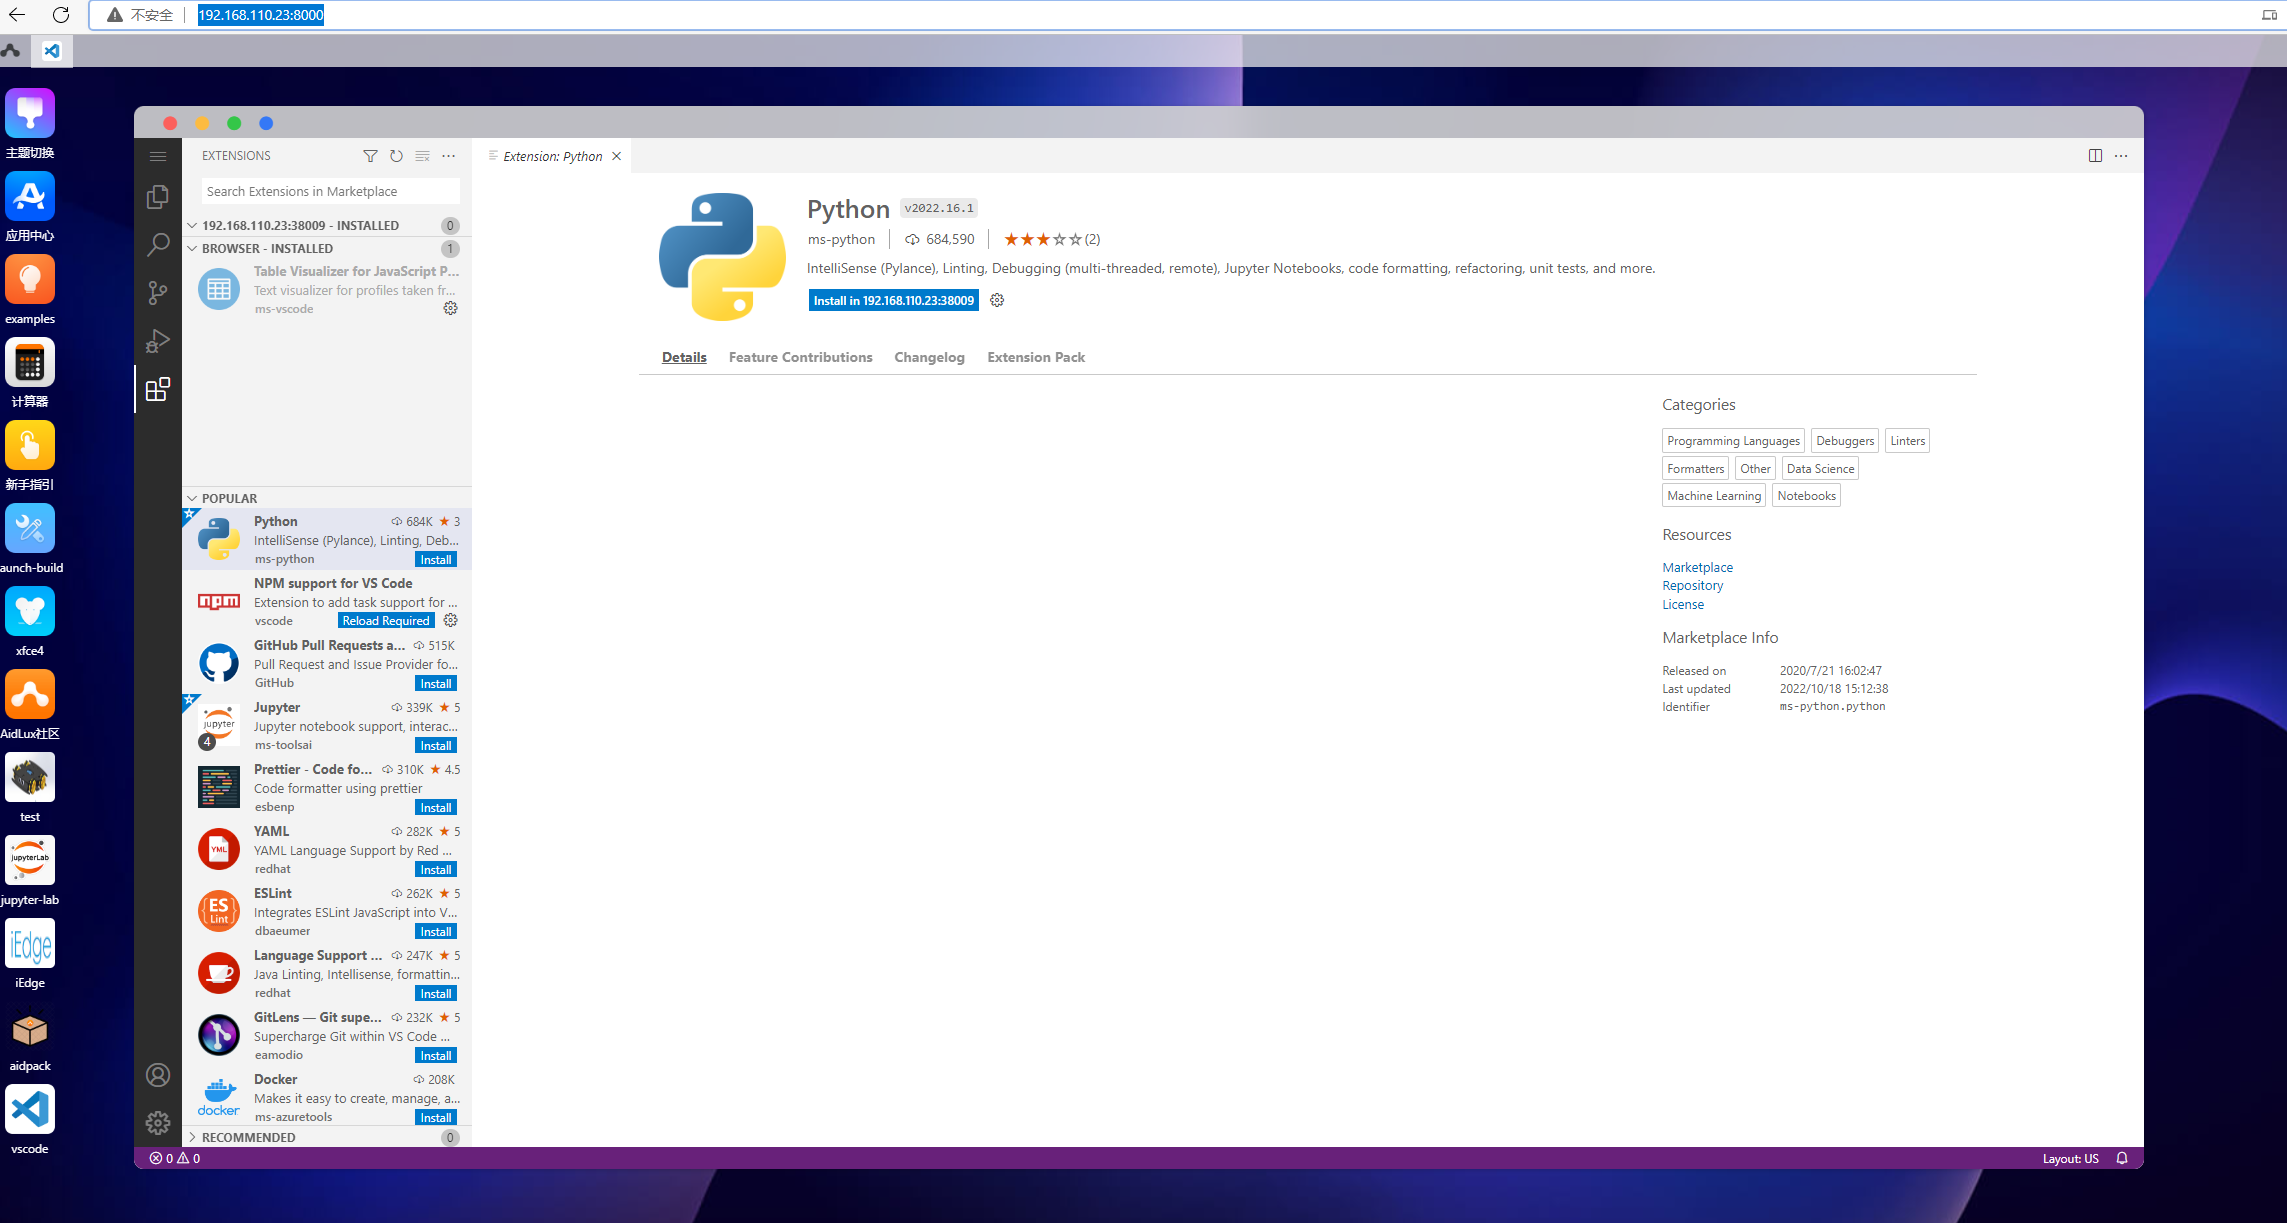Viewport: 2287px width, 1223px height.
Task: Open the Search view in activity bar
Action: [158, 245]
